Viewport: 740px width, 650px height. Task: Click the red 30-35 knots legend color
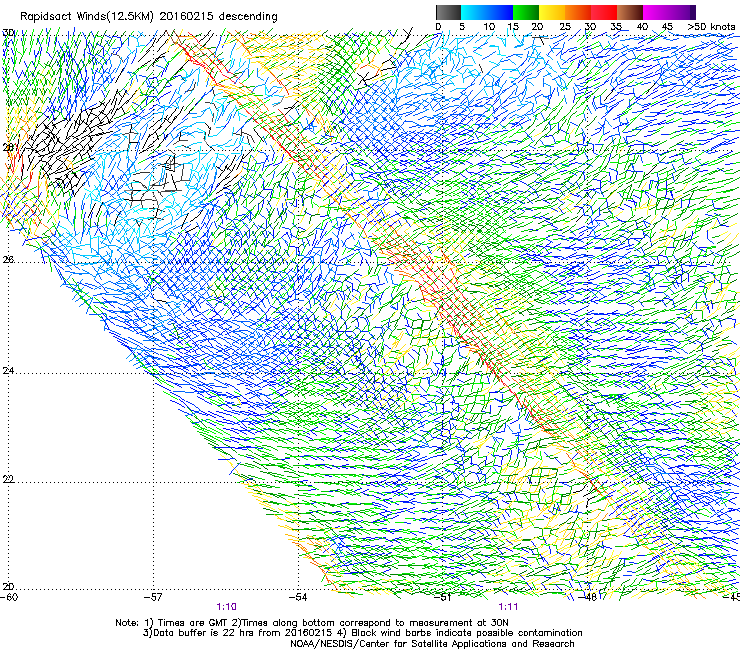coord(604,12)
